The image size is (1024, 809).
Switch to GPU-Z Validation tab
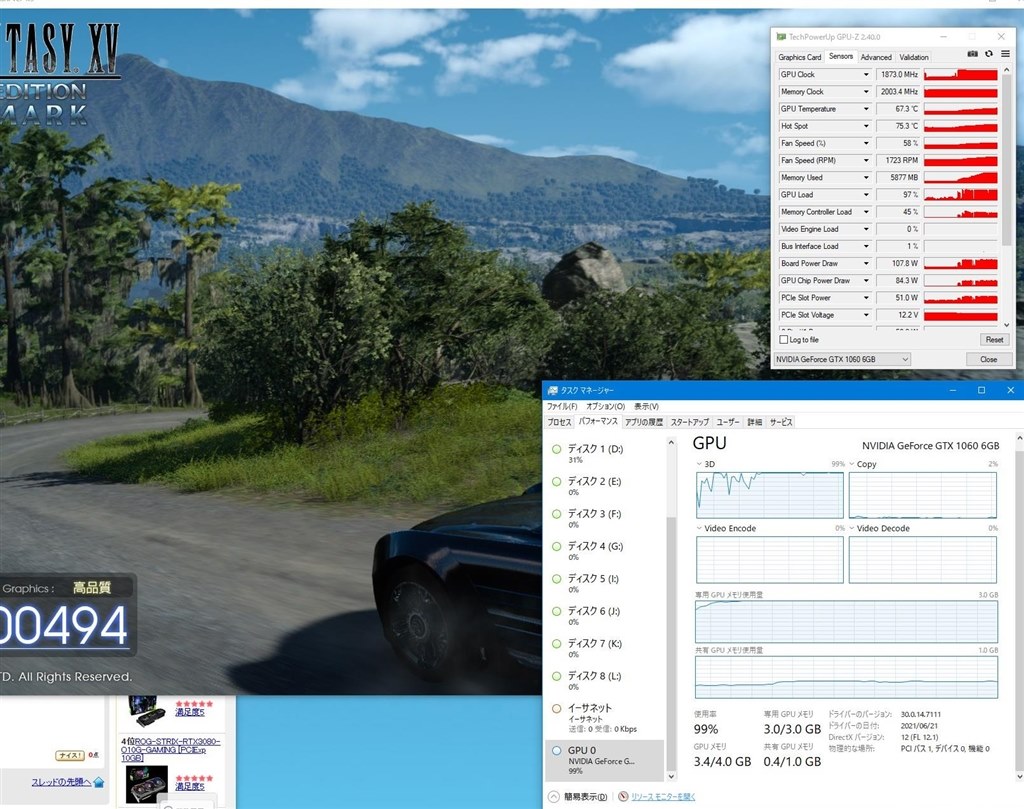(914, 57)
